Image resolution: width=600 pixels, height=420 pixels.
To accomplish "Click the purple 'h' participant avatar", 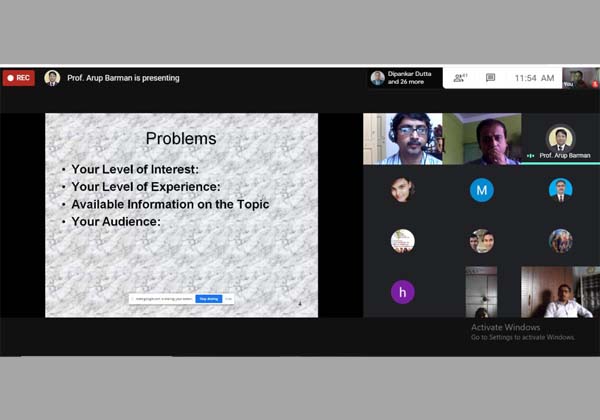I will [403, 292].
